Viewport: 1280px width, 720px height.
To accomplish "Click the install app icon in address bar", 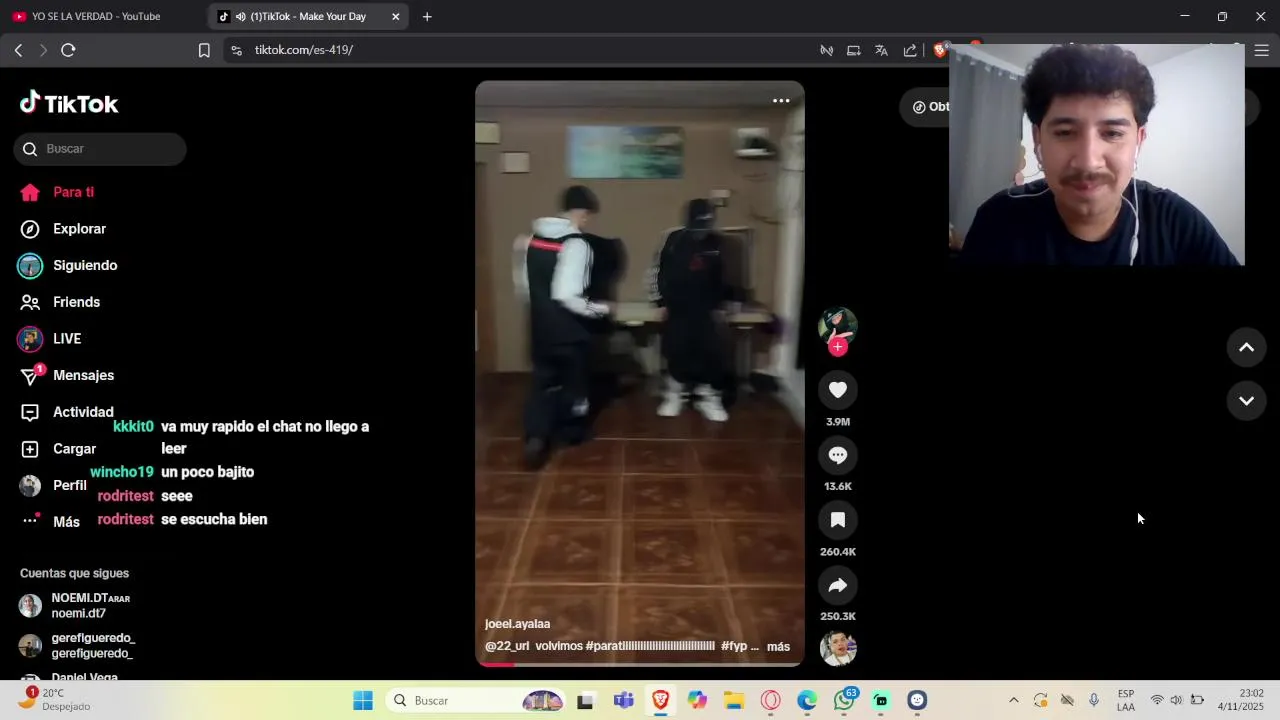I will point(854,50).
